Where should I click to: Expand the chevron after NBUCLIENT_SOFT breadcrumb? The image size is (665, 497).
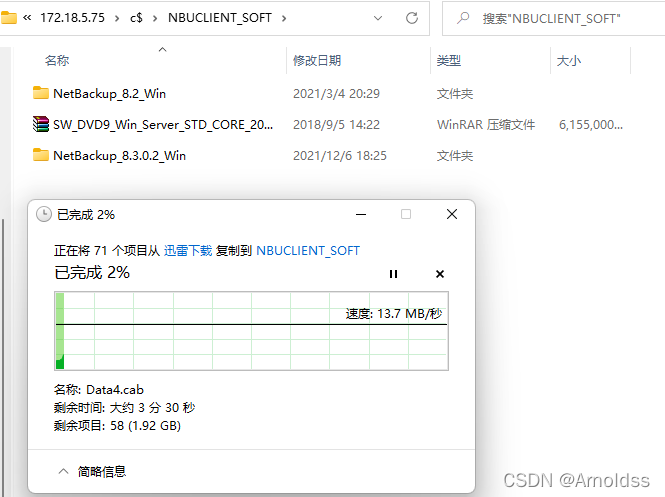coord(284,18)
